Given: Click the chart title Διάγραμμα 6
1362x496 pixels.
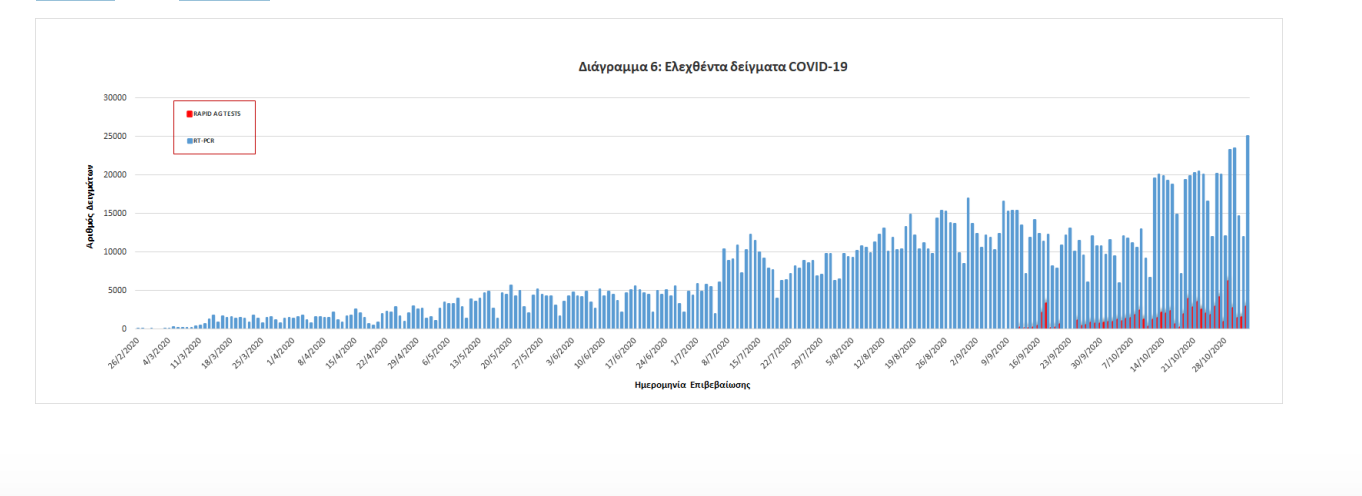Looking at the screenshot, I should [x=712, y=67].
